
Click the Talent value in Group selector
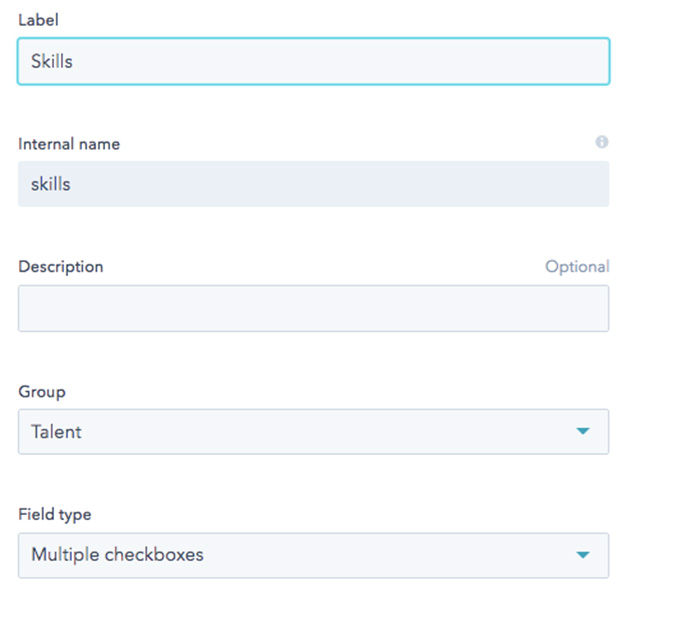[56, 432]
